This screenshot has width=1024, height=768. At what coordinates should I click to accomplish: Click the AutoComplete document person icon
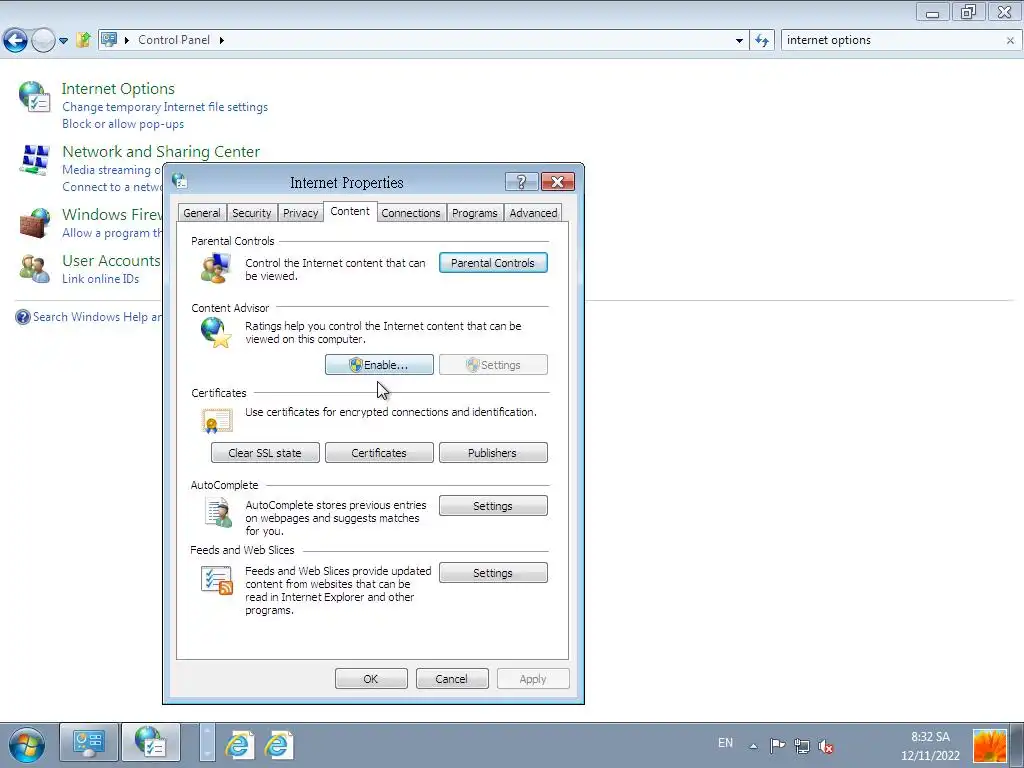(218, 512)
